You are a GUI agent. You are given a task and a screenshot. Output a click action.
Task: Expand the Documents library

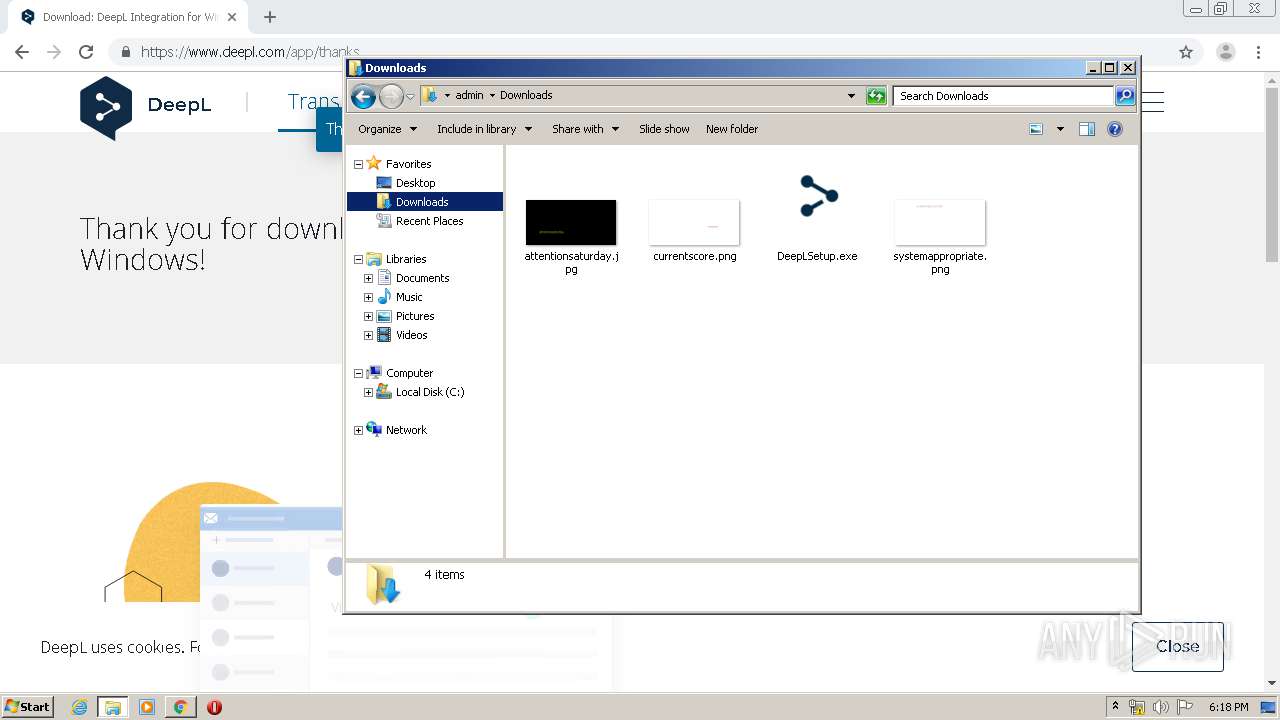click(x=368, y=278)
